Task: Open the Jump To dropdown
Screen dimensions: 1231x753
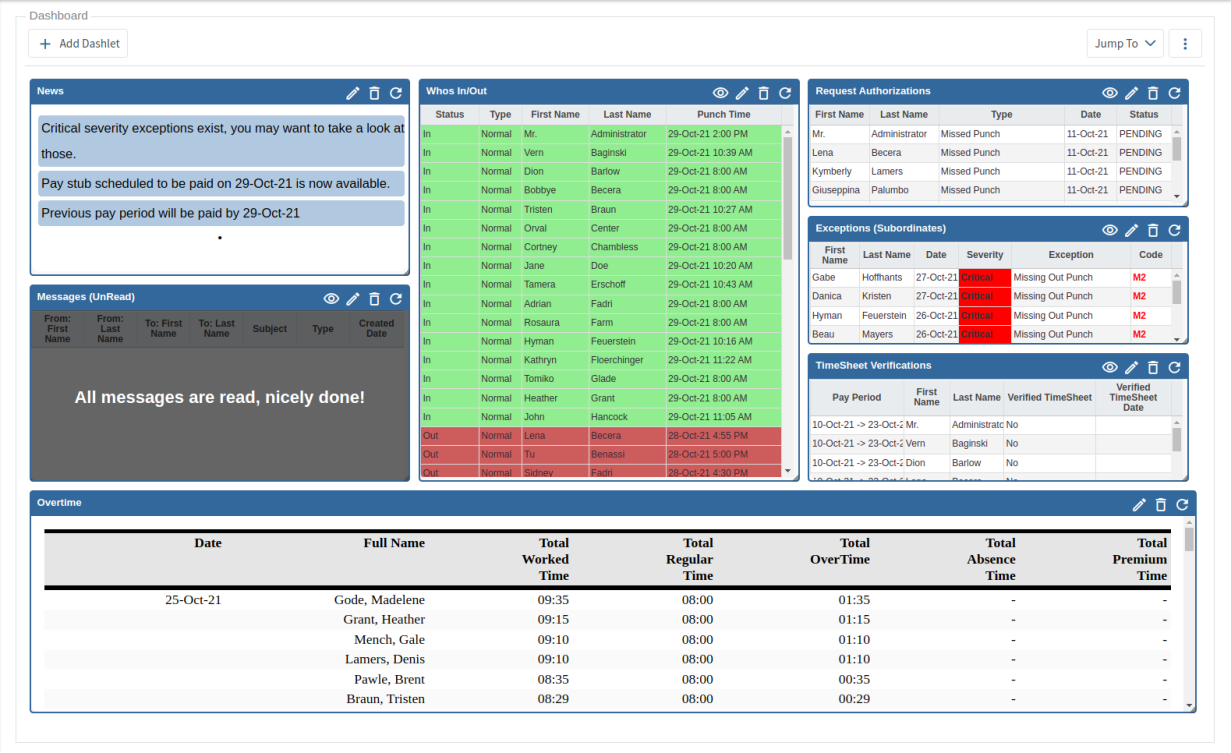Action: point(1125,44)
